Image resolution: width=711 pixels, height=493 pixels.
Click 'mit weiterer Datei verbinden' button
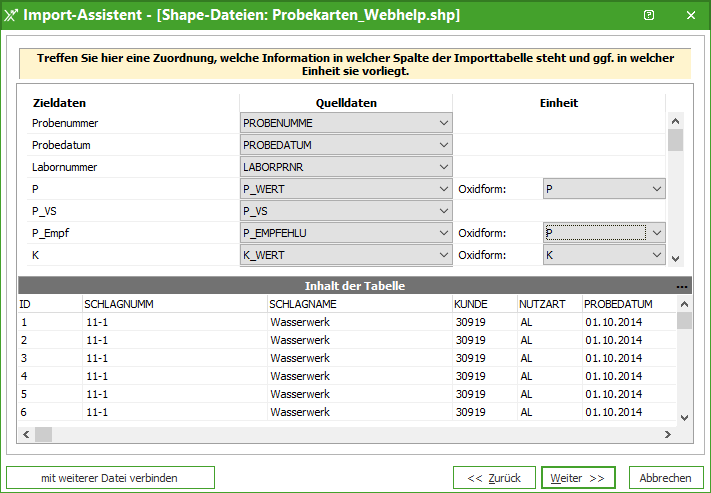(110, 478)
